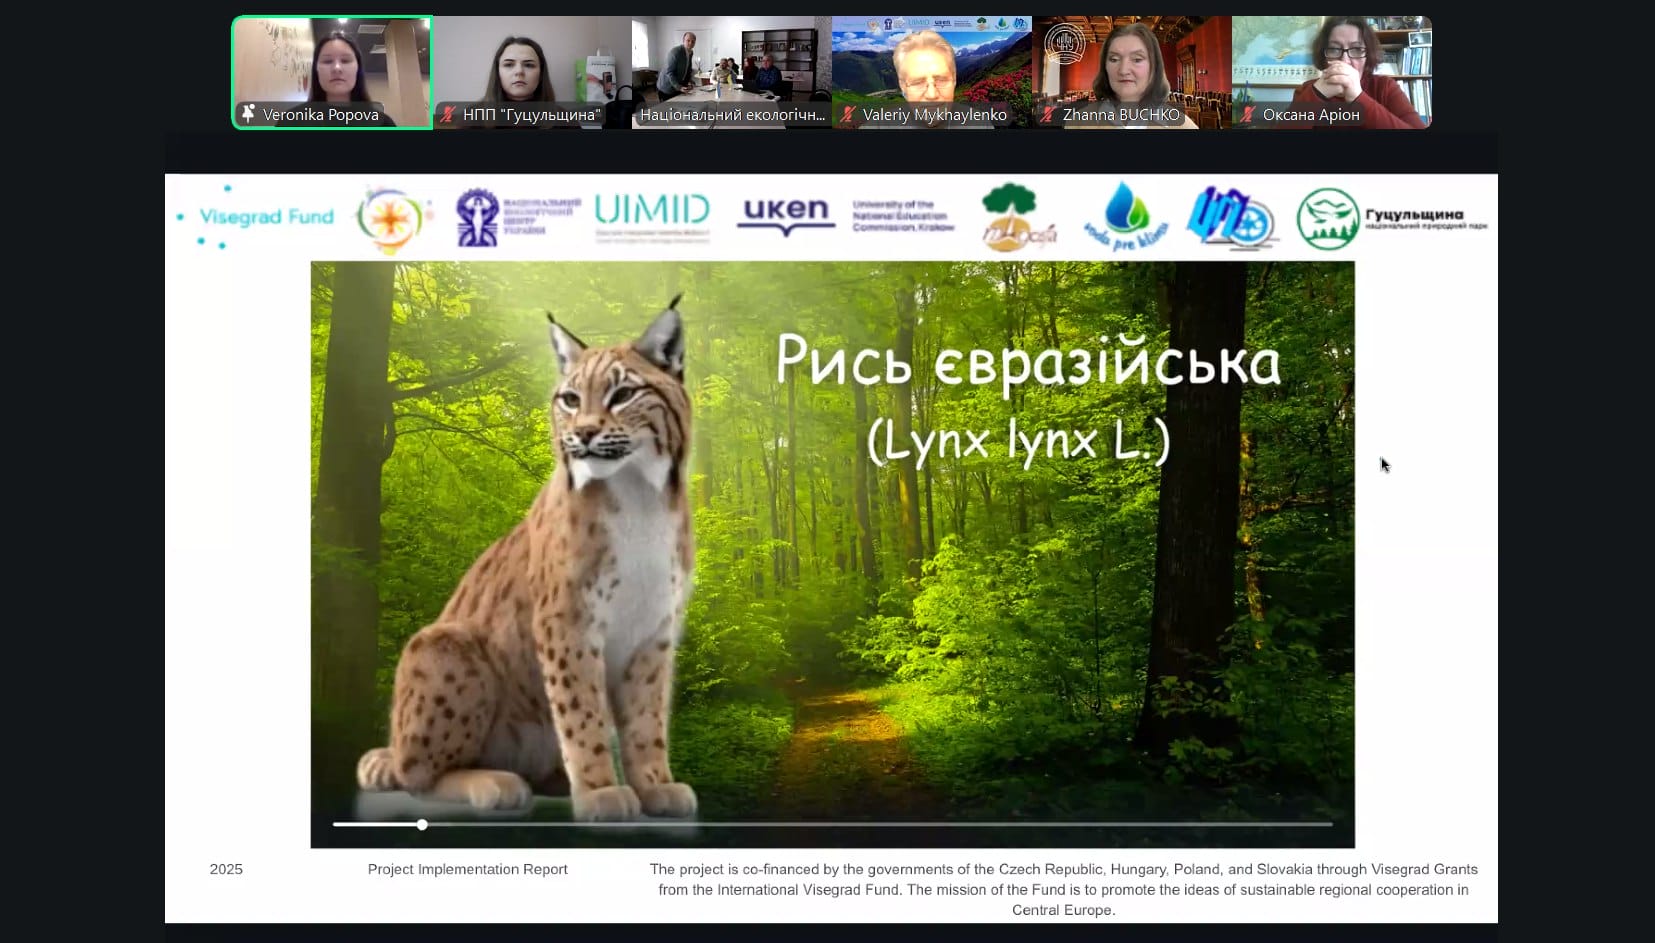Screen dimensions: 1655x943
Task: Click Valeriy Mykhaylenko's muted microphone icon
Action: pos(848,115)
